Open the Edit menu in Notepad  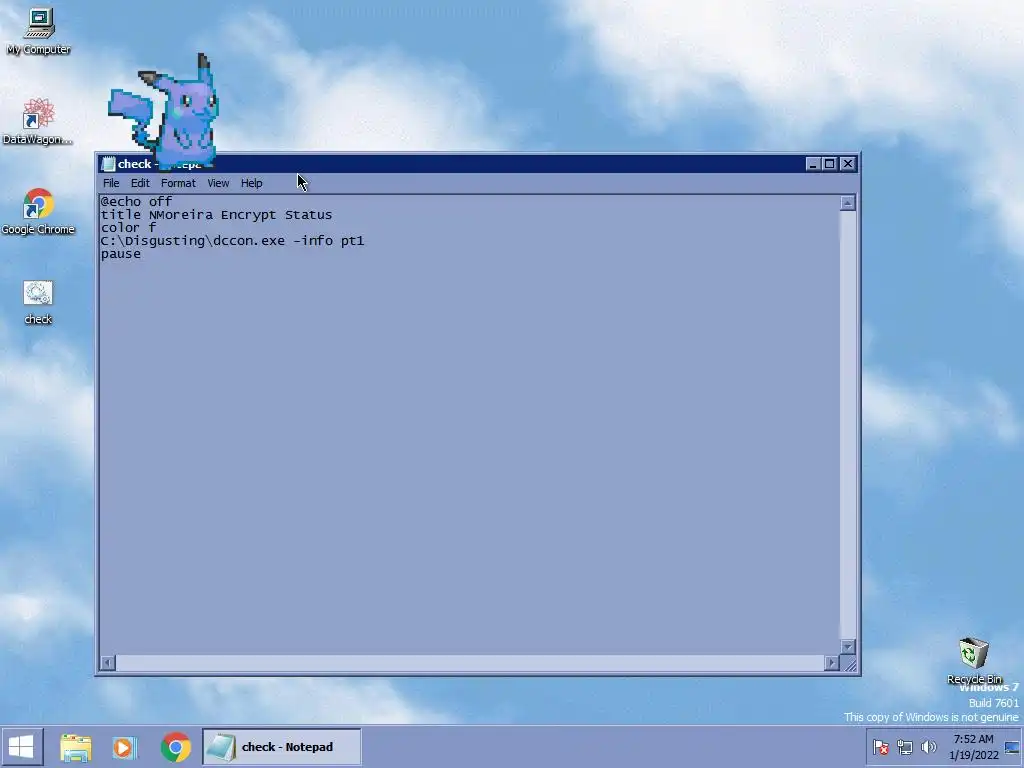tap(140, 184)
